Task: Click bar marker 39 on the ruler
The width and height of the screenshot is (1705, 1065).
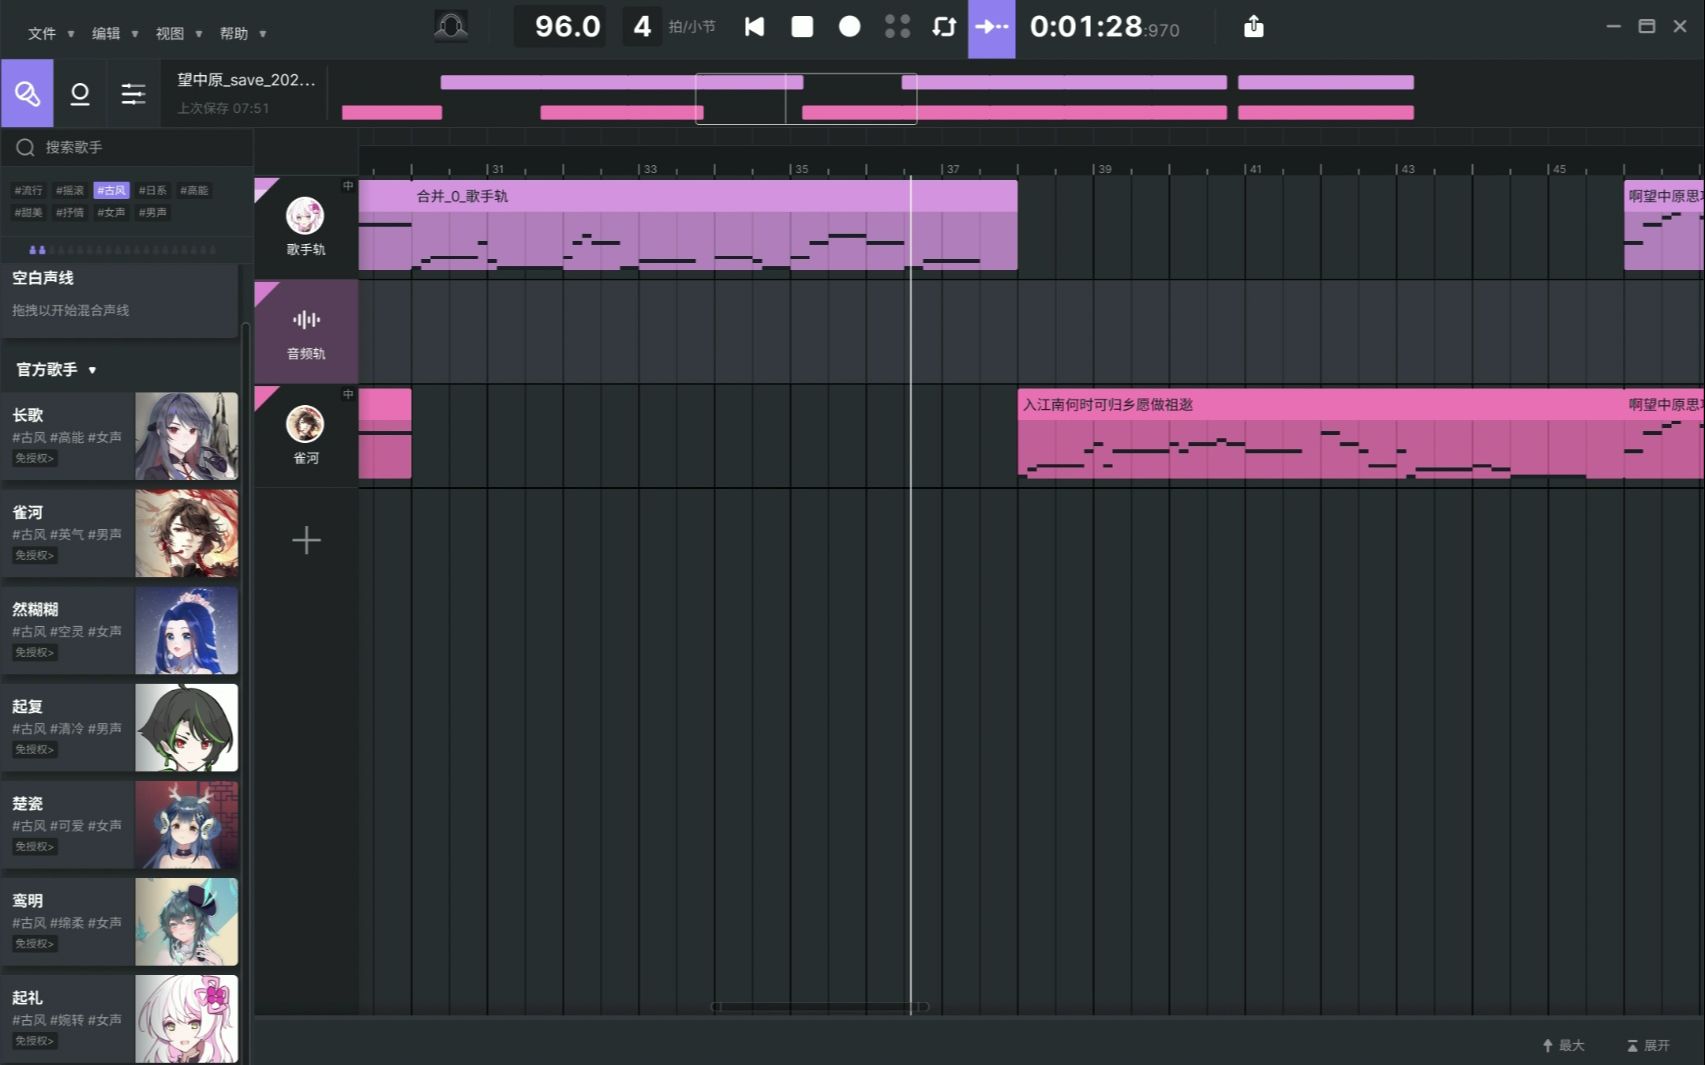Action: click(1104, 169)
